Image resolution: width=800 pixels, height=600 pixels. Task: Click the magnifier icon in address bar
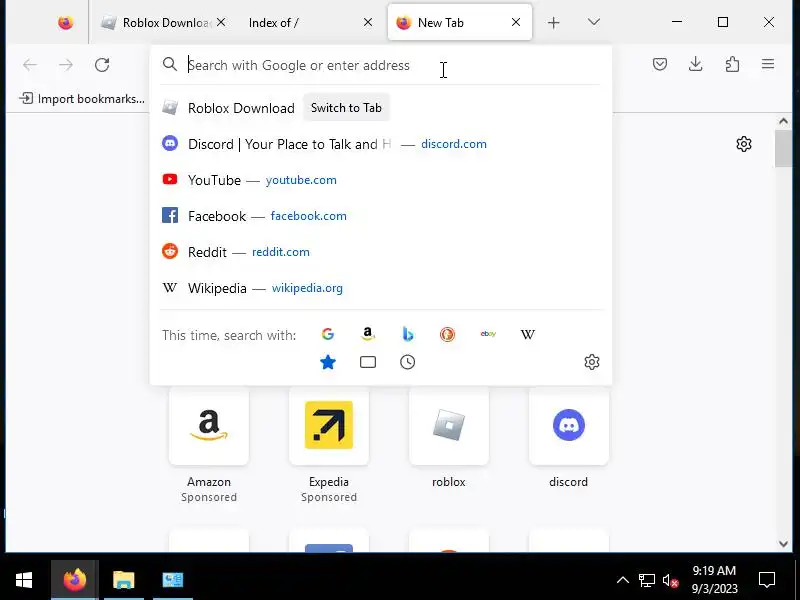pyautogui.click(x=169, y=64)
